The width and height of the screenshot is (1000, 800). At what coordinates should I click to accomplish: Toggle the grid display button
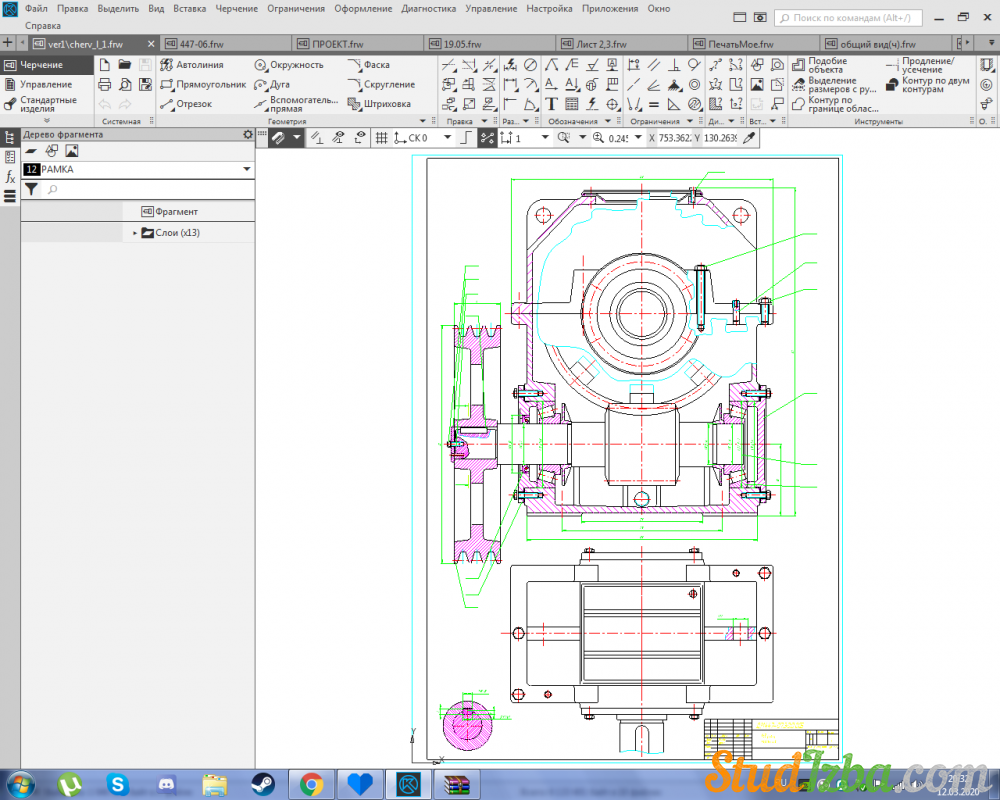coord(381,138)
